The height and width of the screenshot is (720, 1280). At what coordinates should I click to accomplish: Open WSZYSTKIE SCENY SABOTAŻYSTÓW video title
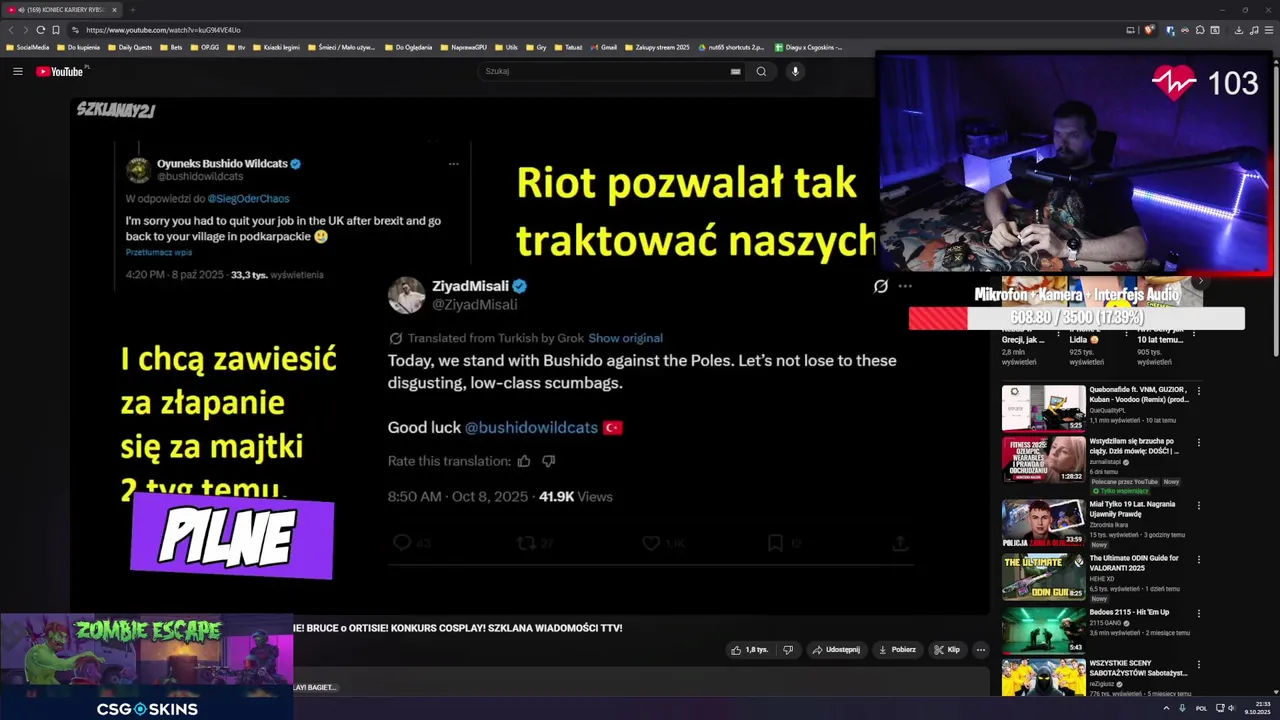pyautogui.click(x=1138, y=668)
